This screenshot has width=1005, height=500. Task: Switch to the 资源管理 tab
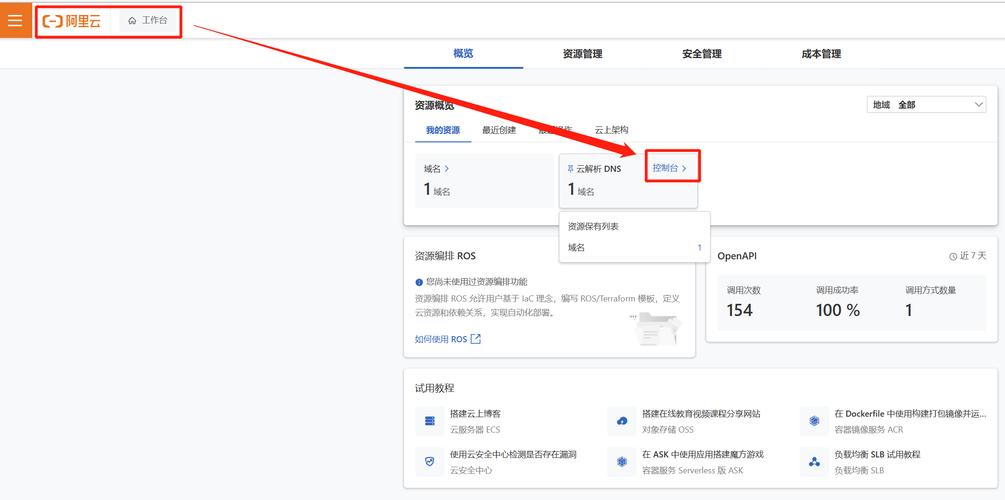point(582,54)
